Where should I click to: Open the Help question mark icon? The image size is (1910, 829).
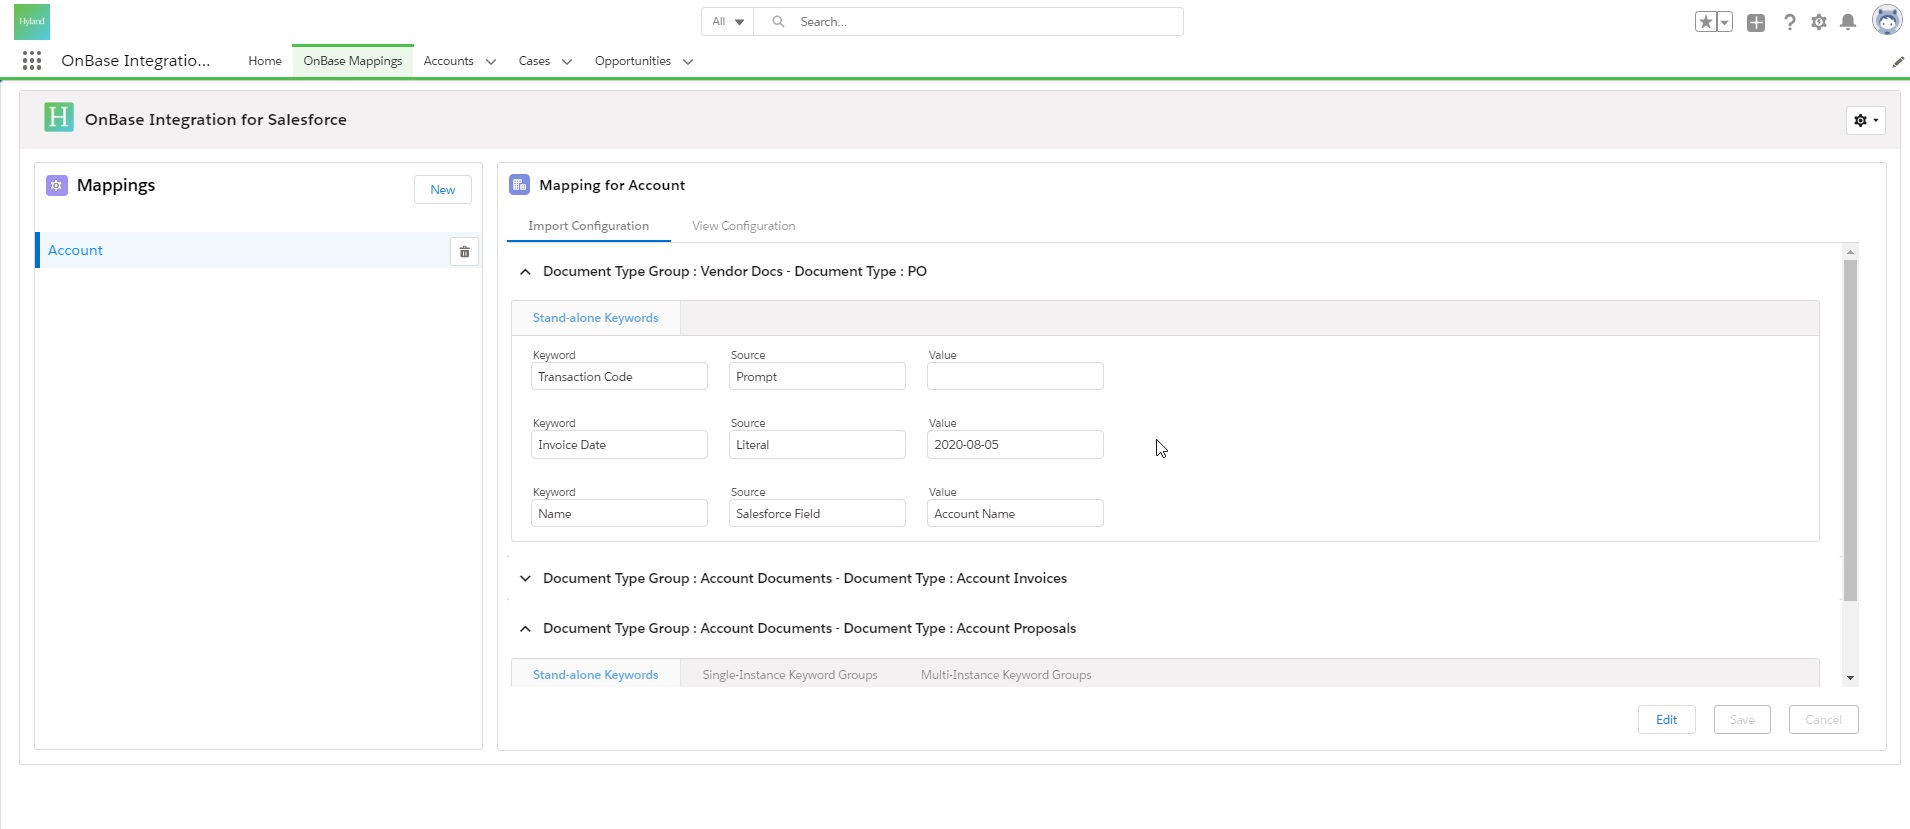point(1789,22)
